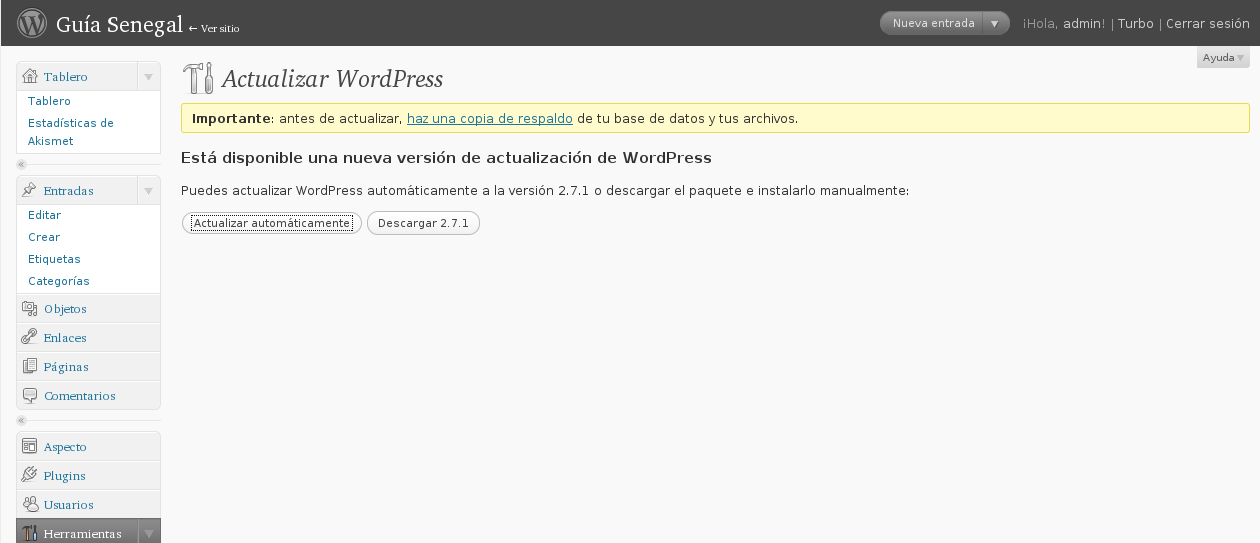Click the Guía Senegal site title
Viewport: 1260px width, 543px height.
point(119,24)
